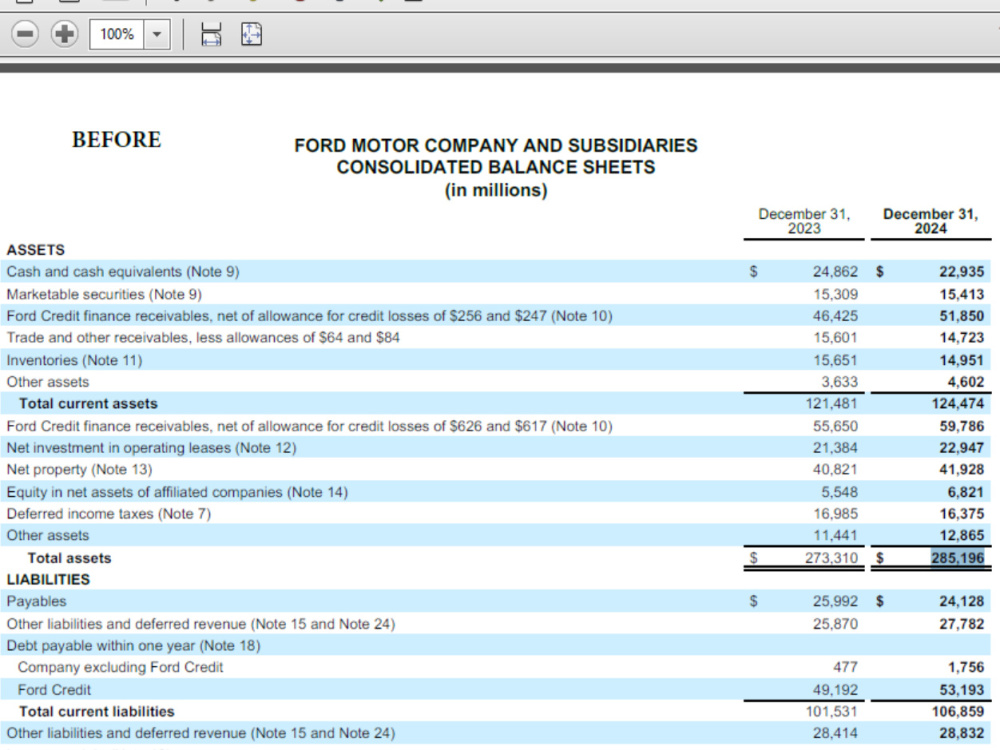Screen dimensions: 1000x750
Task: Click the Net property (Note 13) label
Action: point(79,469)
